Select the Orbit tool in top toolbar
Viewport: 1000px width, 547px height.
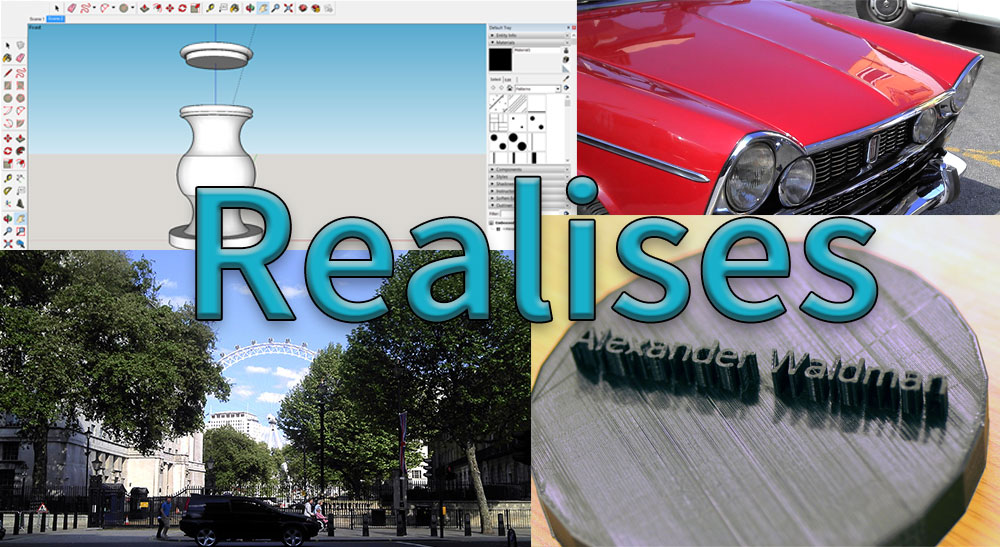tap(249, 8)
